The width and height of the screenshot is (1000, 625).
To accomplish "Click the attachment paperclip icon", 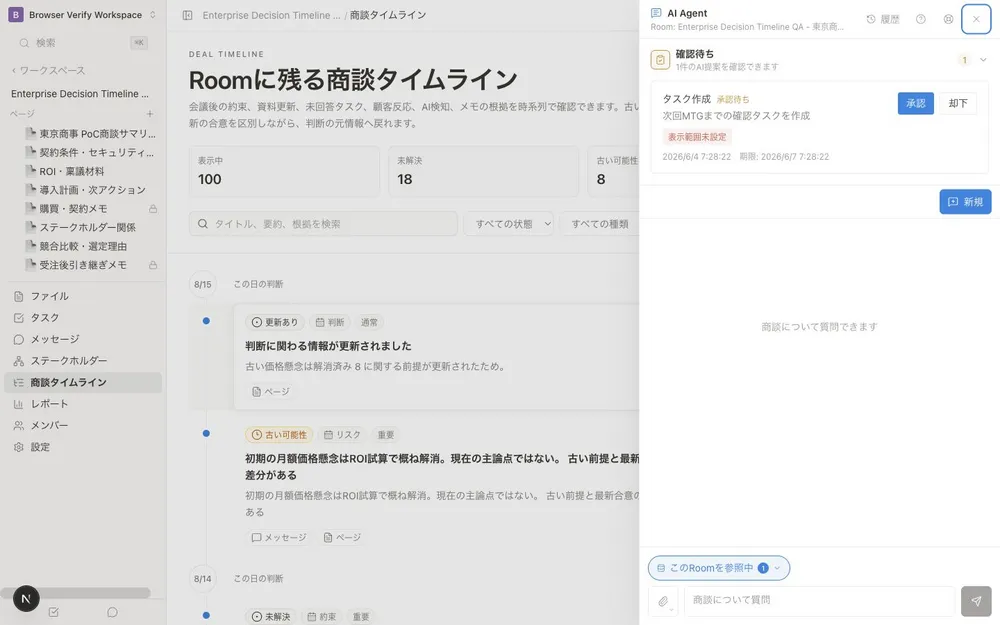I will pyautogui.click(x=663, y=601).
